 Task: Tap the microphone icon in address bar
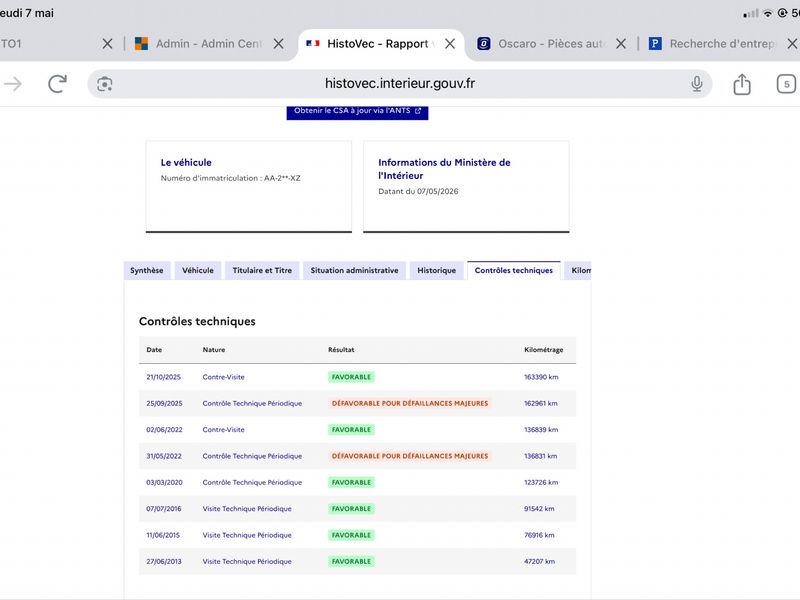pyautogui.click(x=696, y=84)
